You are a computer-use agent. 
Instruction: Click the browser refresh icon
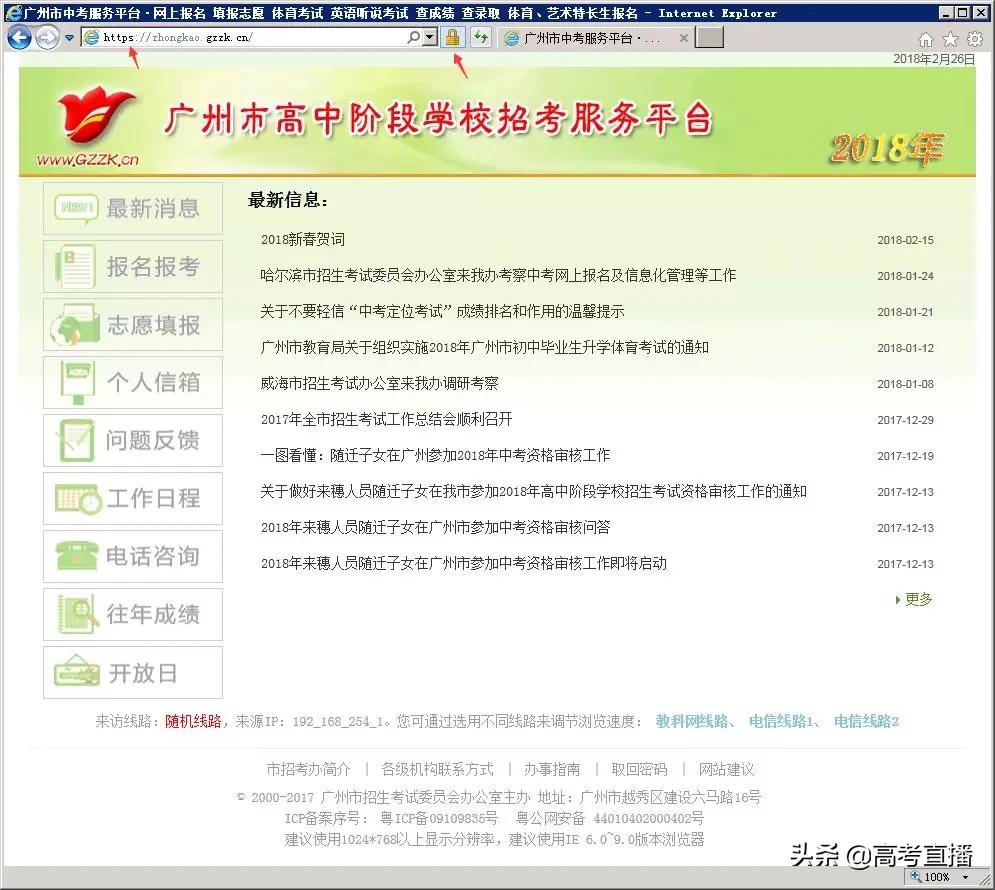tap(478, 40)
